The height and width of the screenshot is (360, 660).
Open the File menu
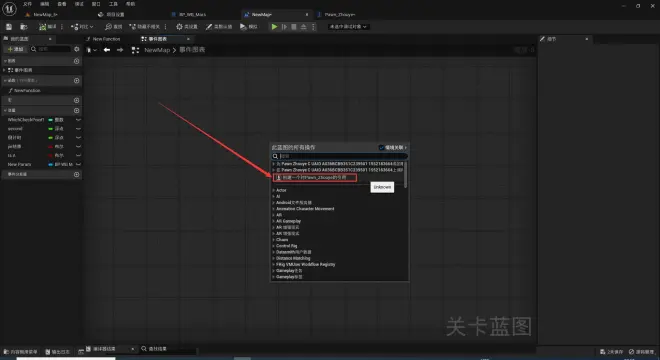(27, 4)
